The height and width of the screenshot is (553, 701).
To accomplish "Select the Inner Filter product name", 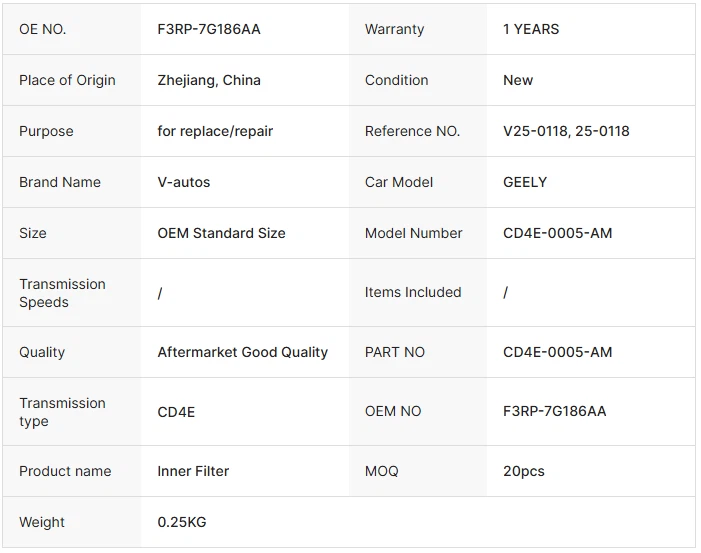I will (193, 471).
